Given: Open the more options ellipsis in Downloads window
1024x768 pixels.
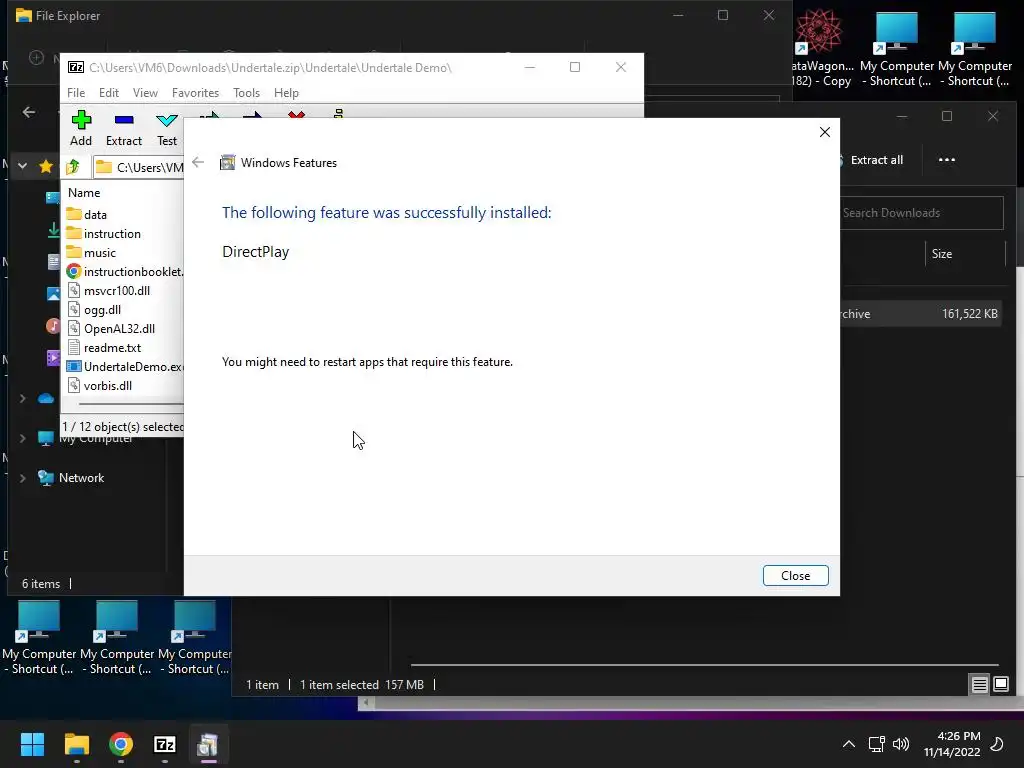Looking at the screenshot, I should [x=946, y=160].
